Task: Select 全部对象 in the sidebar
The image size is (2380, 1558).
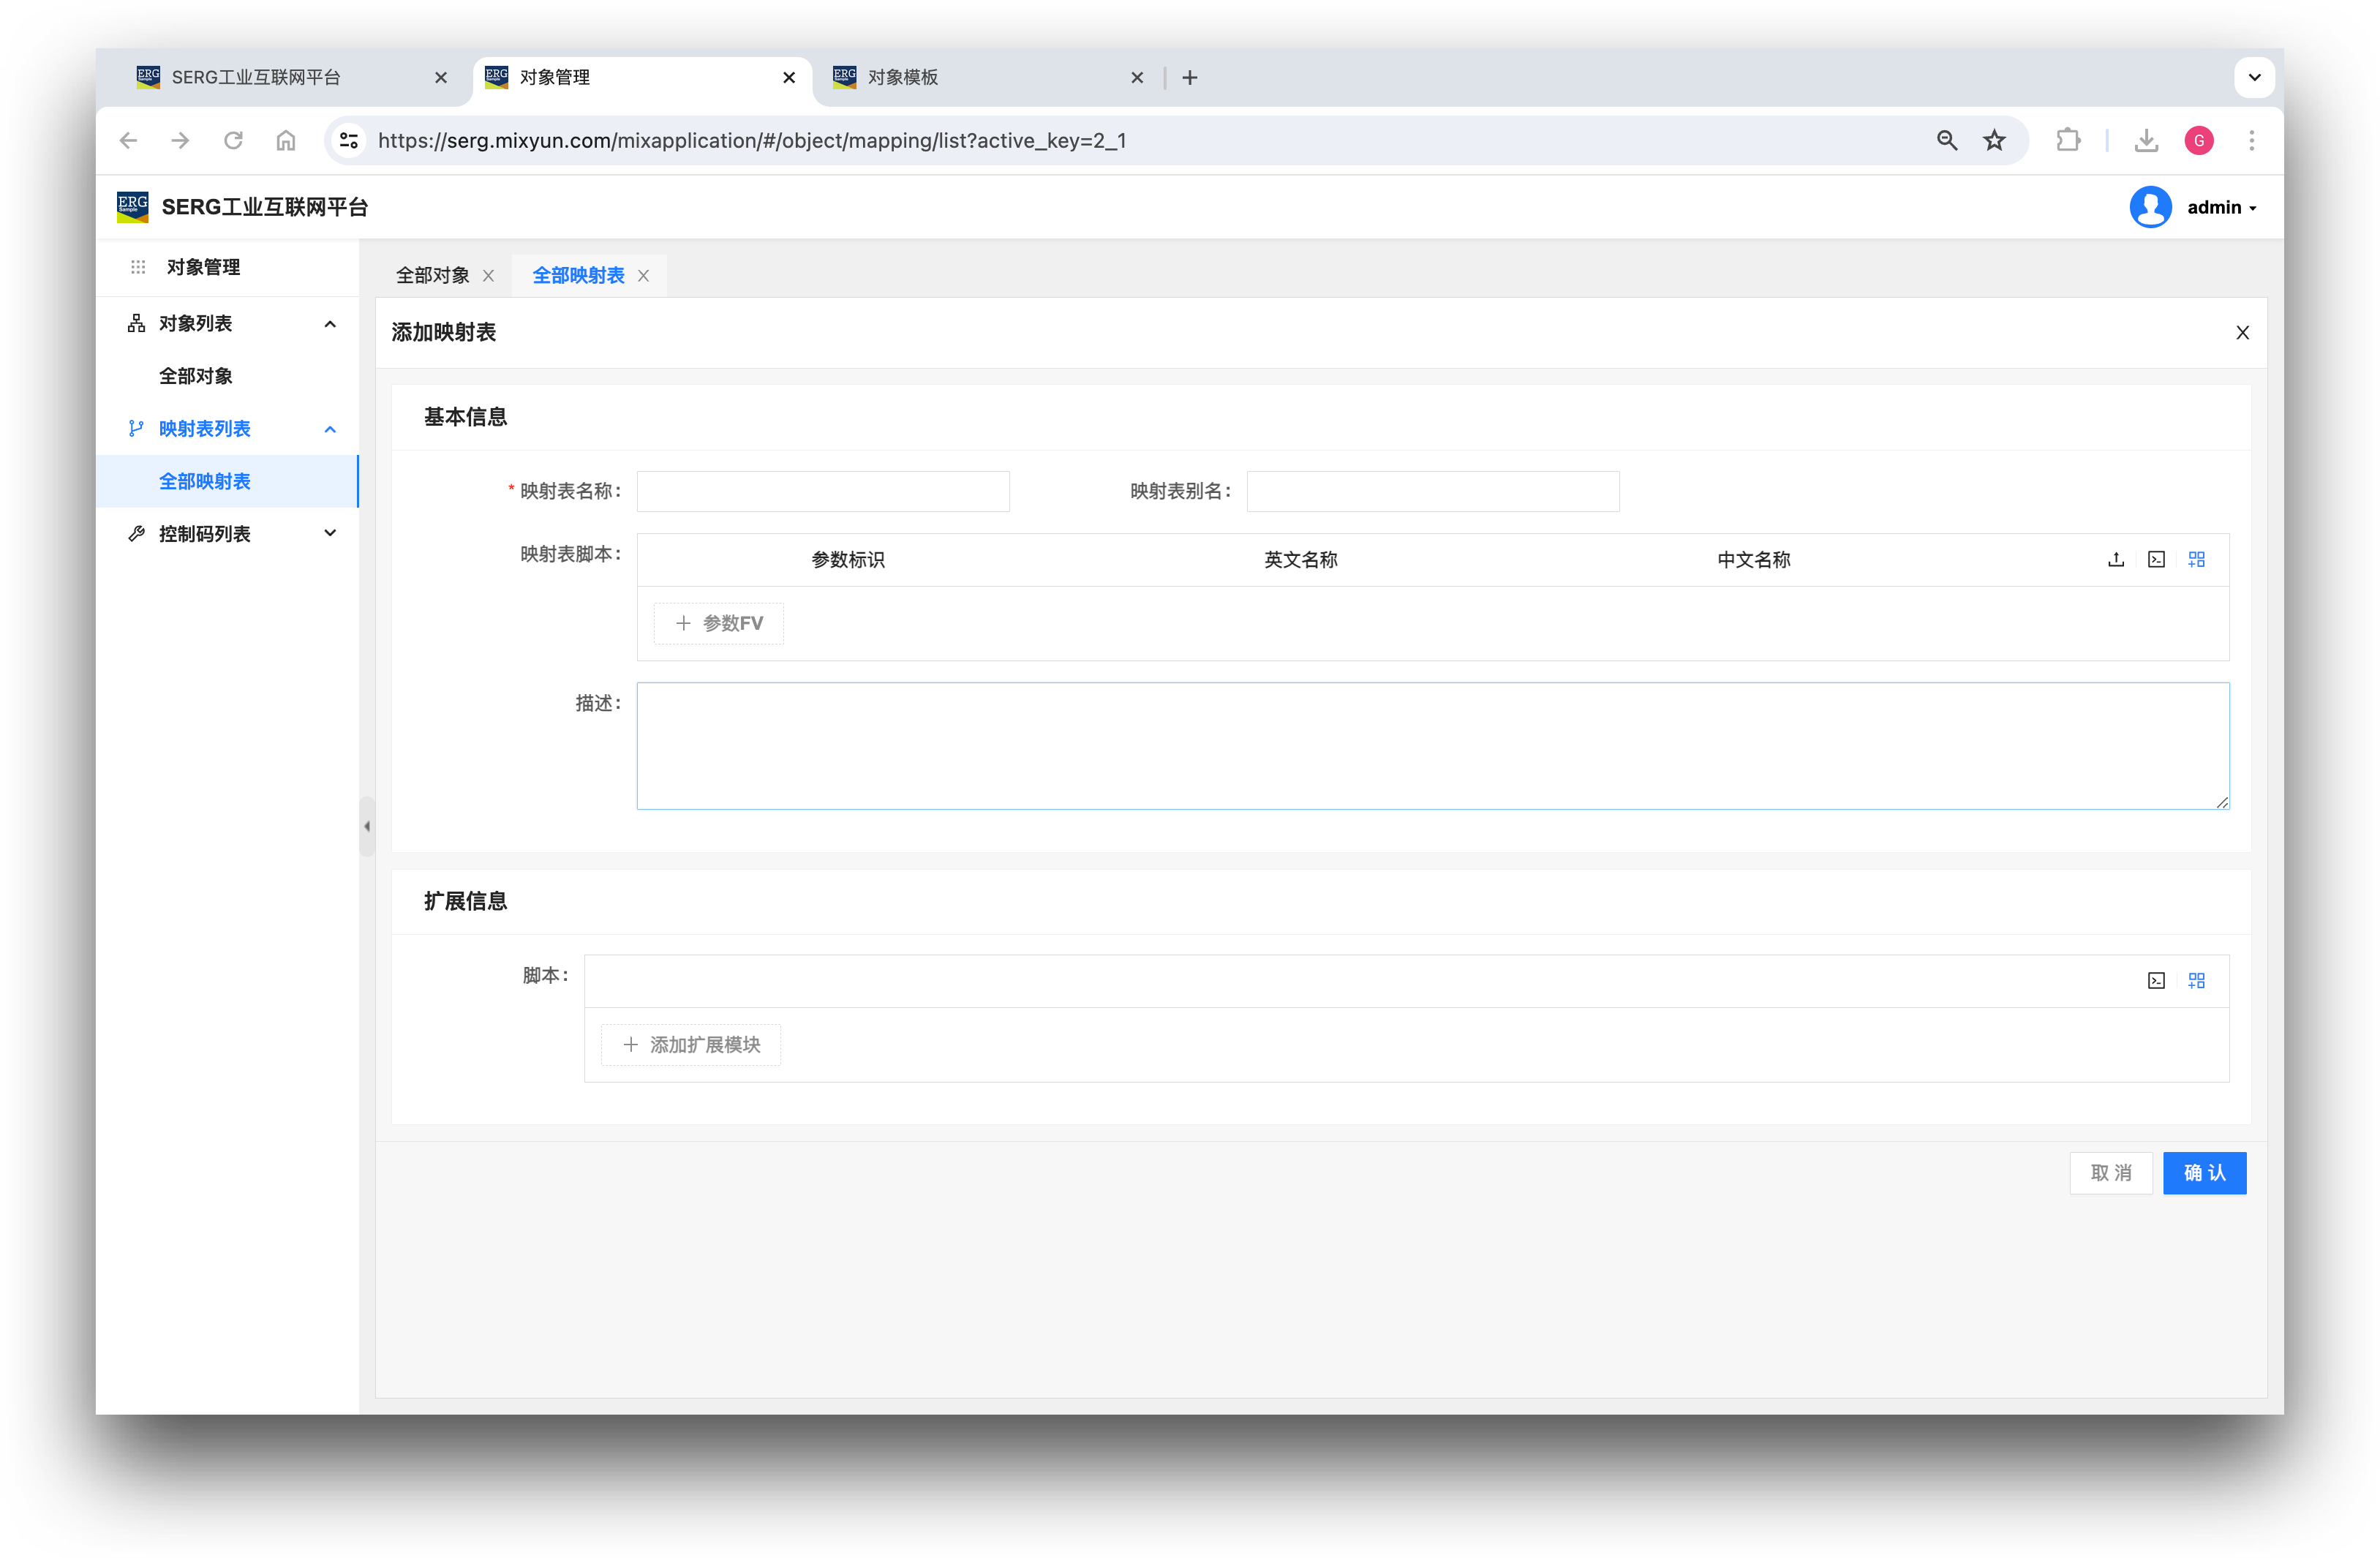Action: coord(196,377)
